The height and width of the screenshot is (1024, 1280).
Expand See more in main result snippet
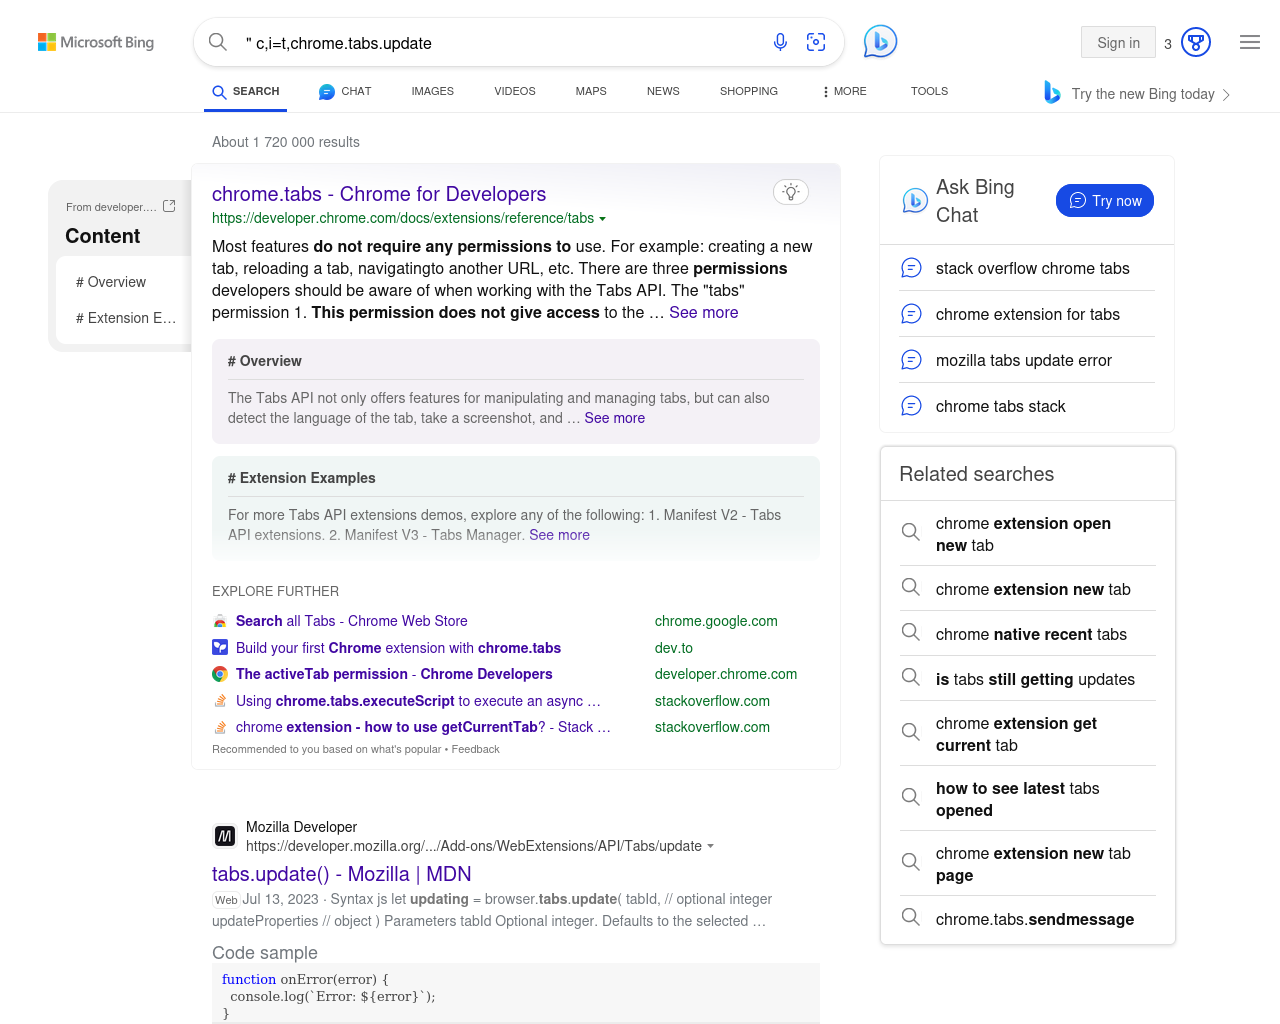(704, 312)
